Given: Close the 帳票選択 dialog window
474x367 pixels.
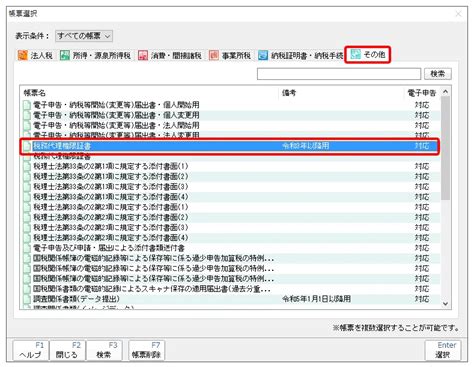Looking at the screenshot, I should tap(458, 14).
